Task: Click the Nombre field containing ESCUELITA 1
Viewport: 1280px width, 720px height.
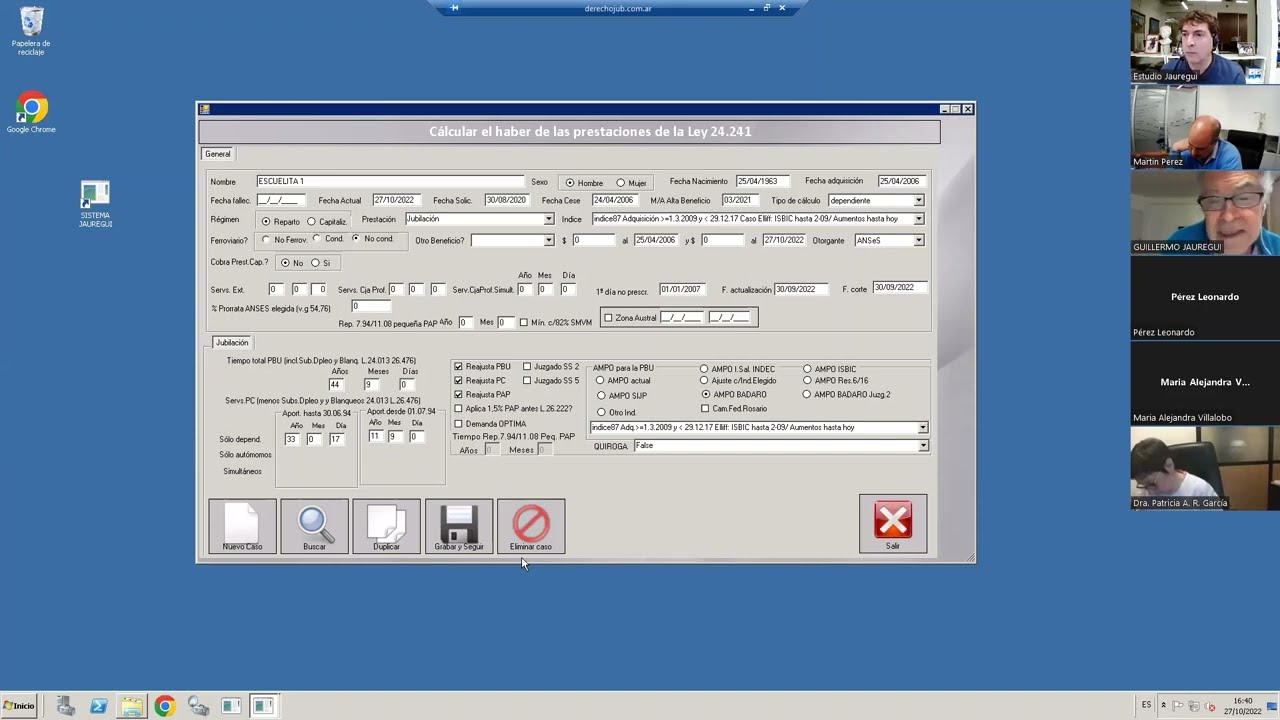Action: [x=390, y=181]
